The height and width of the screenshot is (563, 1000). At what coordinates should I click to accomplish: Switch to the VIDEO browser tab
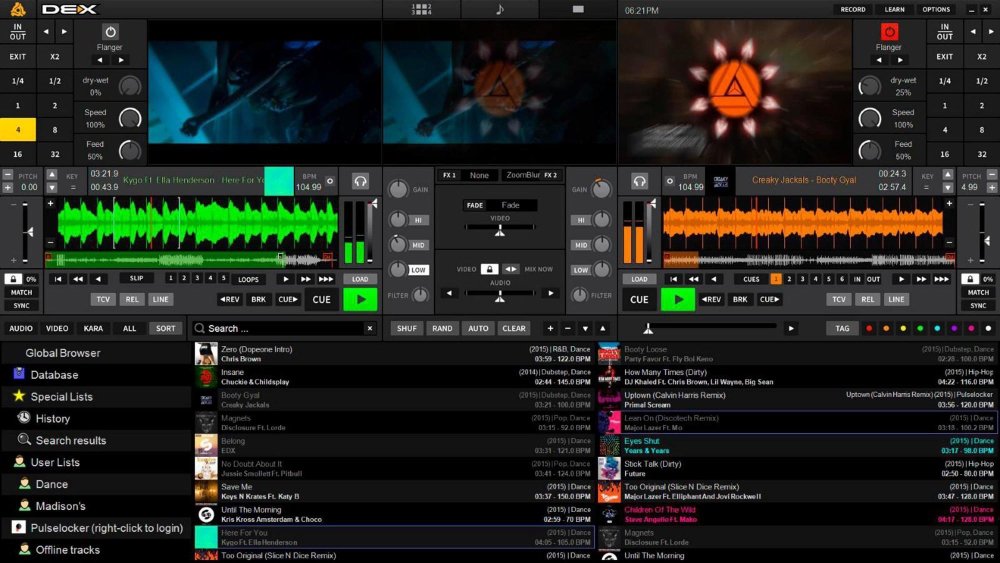click(x=57, y=328)
